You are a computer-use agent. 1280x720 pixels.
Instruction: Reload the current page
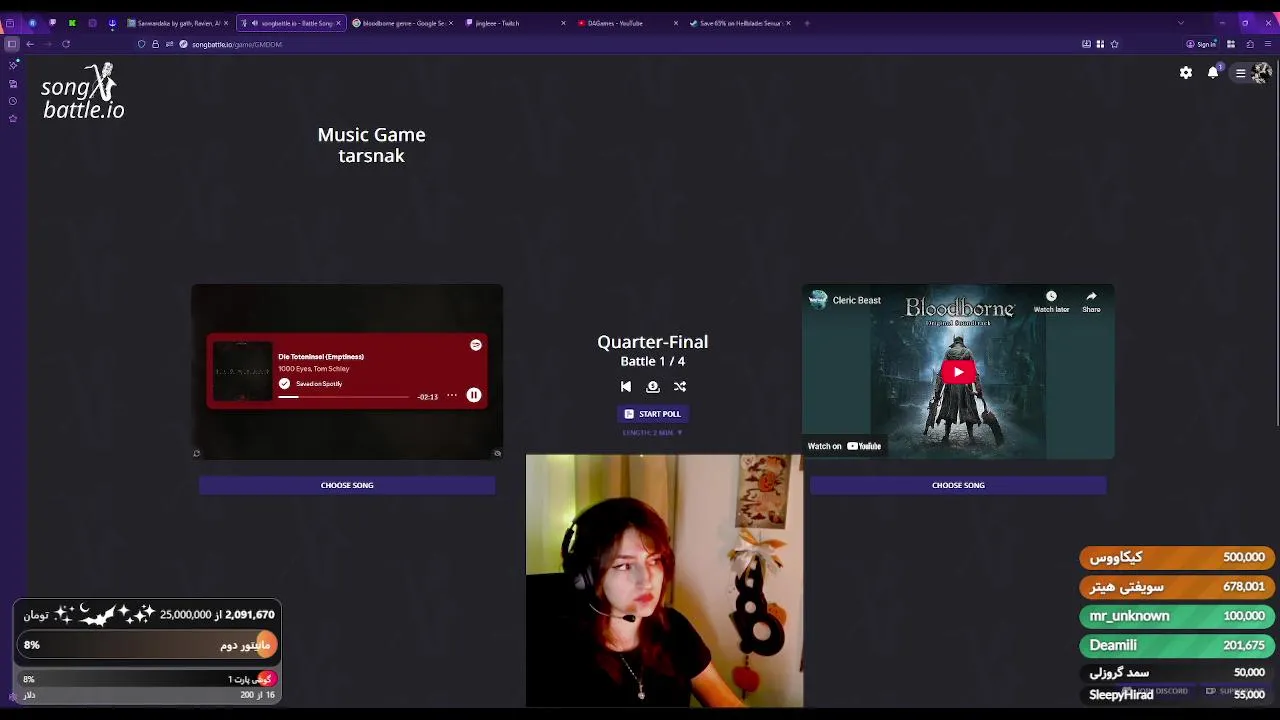point(66,44)
